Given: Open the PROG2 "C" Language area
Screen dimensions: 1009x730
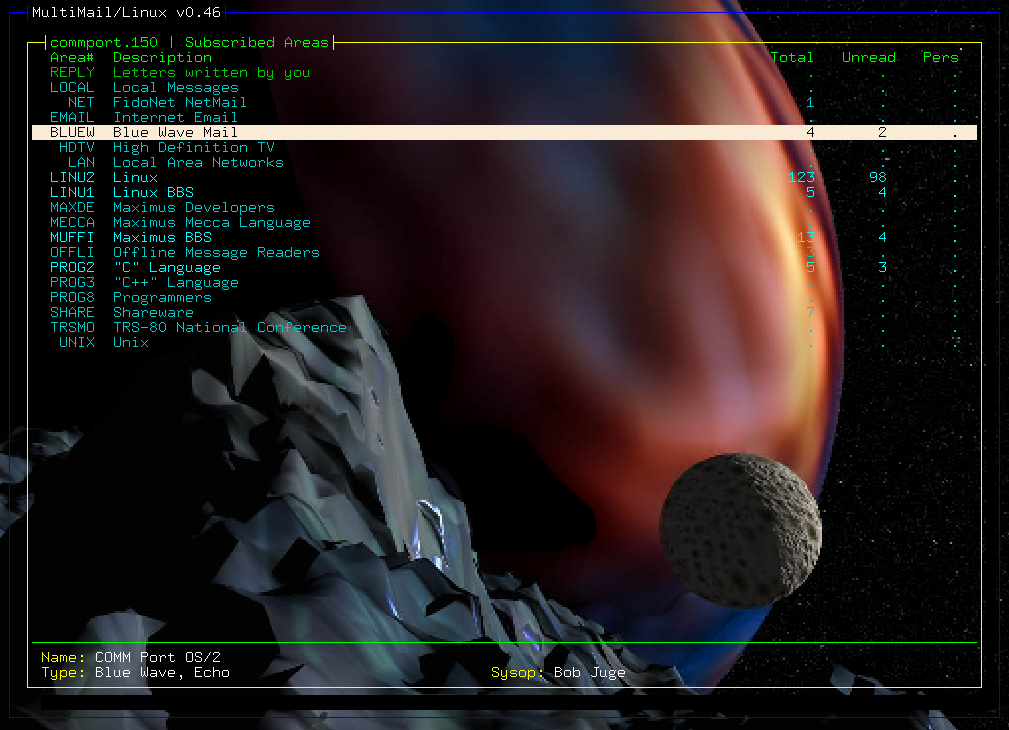Looking at the screenshot, I should pos(166,267).
